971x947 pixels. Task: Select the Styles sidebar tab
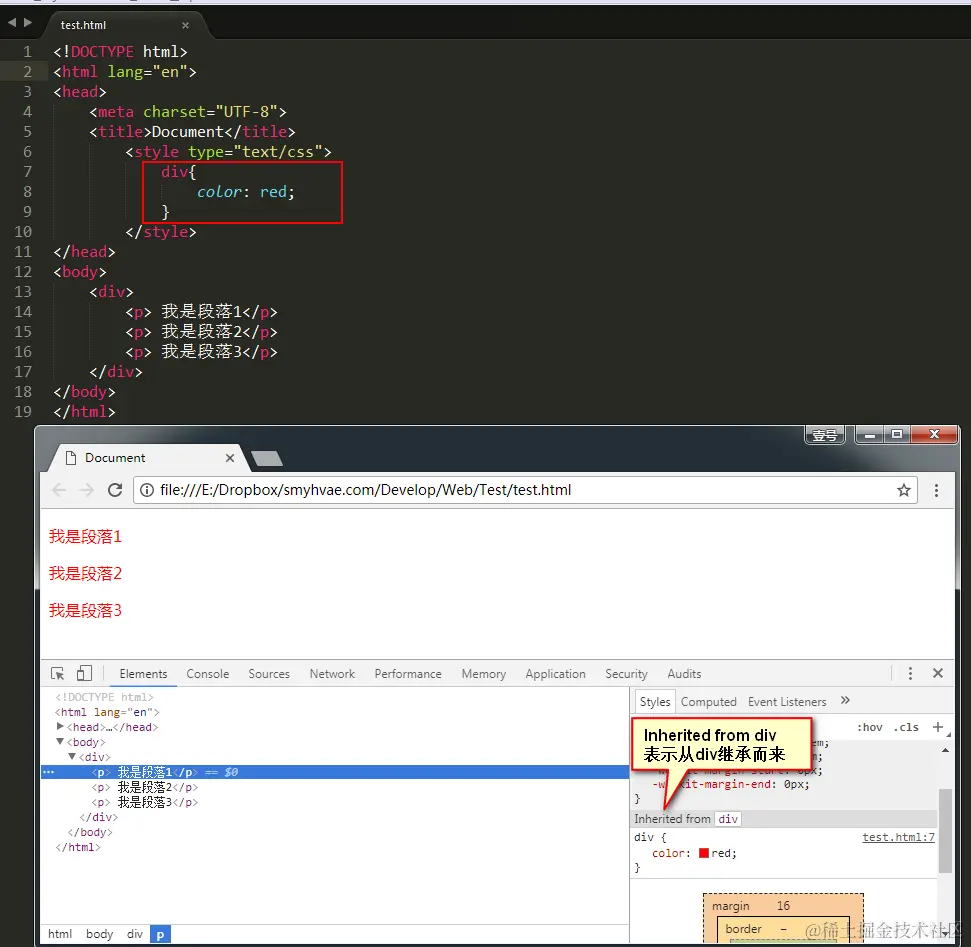pyautogui.click(x=655, y=702)
